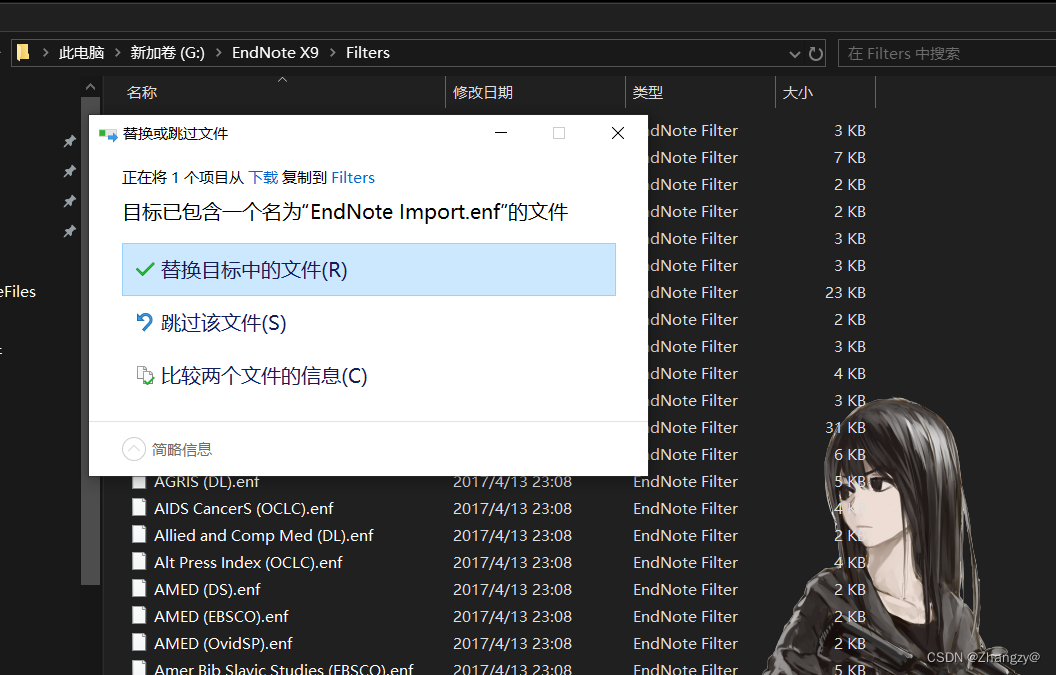Click date cell of AMED (DS).enf row
Viewport: 1056px width, 675px height.
point(513,589)
